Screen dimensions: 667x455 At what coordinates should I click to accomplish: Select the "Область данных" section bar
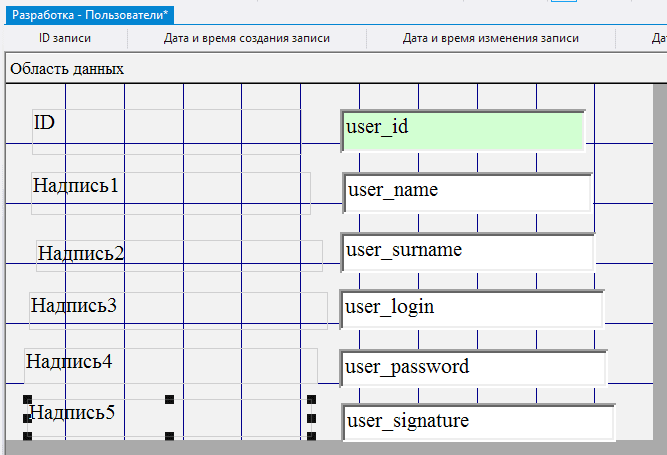66,69
